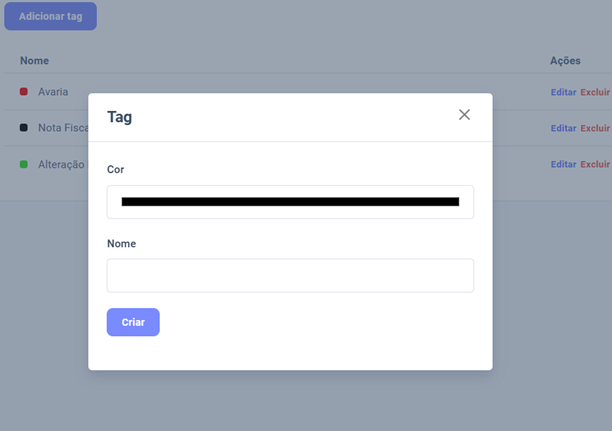Click the Ações column header

coord(565,61)
